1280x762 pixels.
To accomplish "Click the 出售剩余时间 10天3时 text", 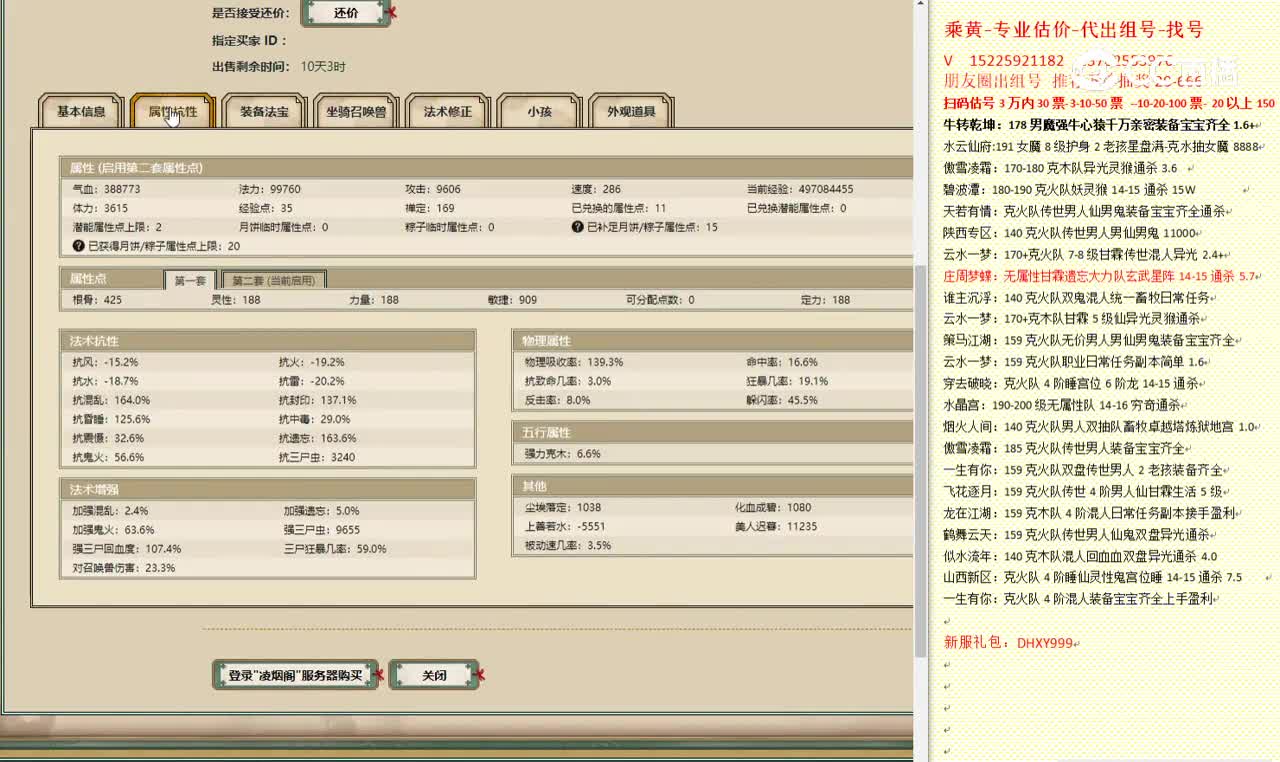I will point(279,67).
